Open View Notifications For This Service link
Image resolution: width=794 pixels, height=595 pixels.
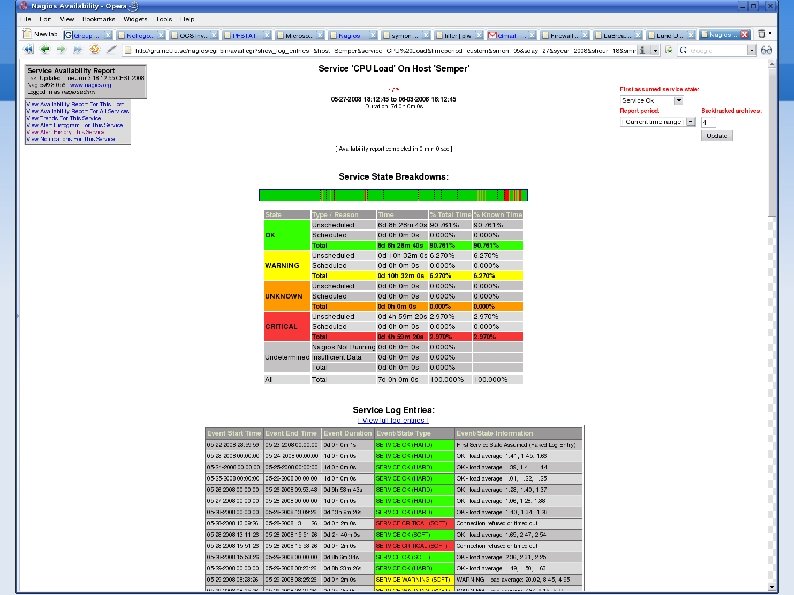71,139
